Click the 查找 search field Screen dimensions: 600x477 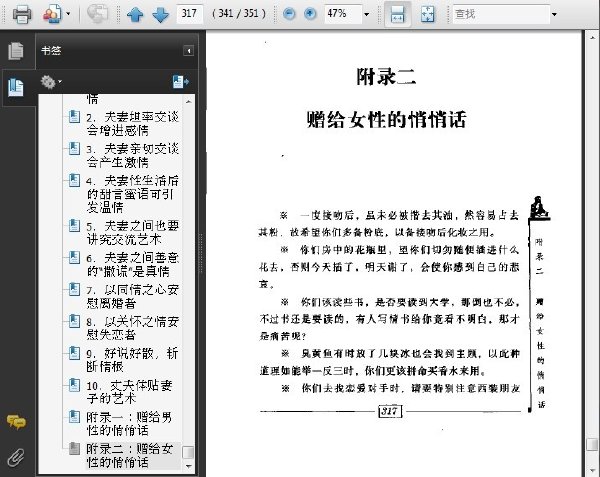(501, 14)
